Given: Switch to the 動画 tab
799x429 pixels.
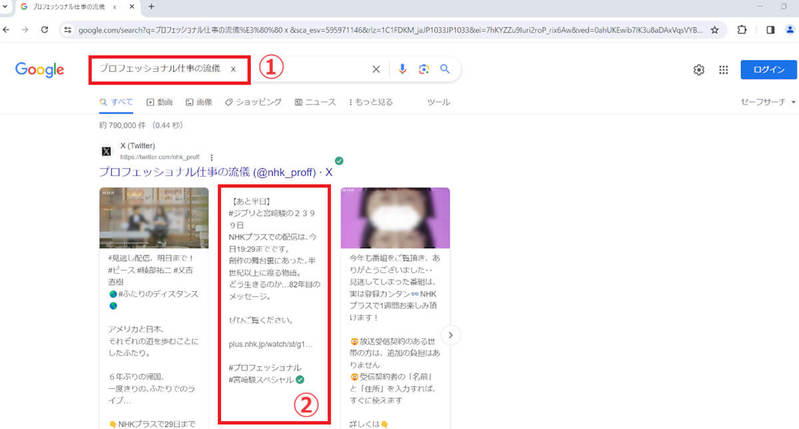Looking at the screenshot, I should [x=159, y=102].
